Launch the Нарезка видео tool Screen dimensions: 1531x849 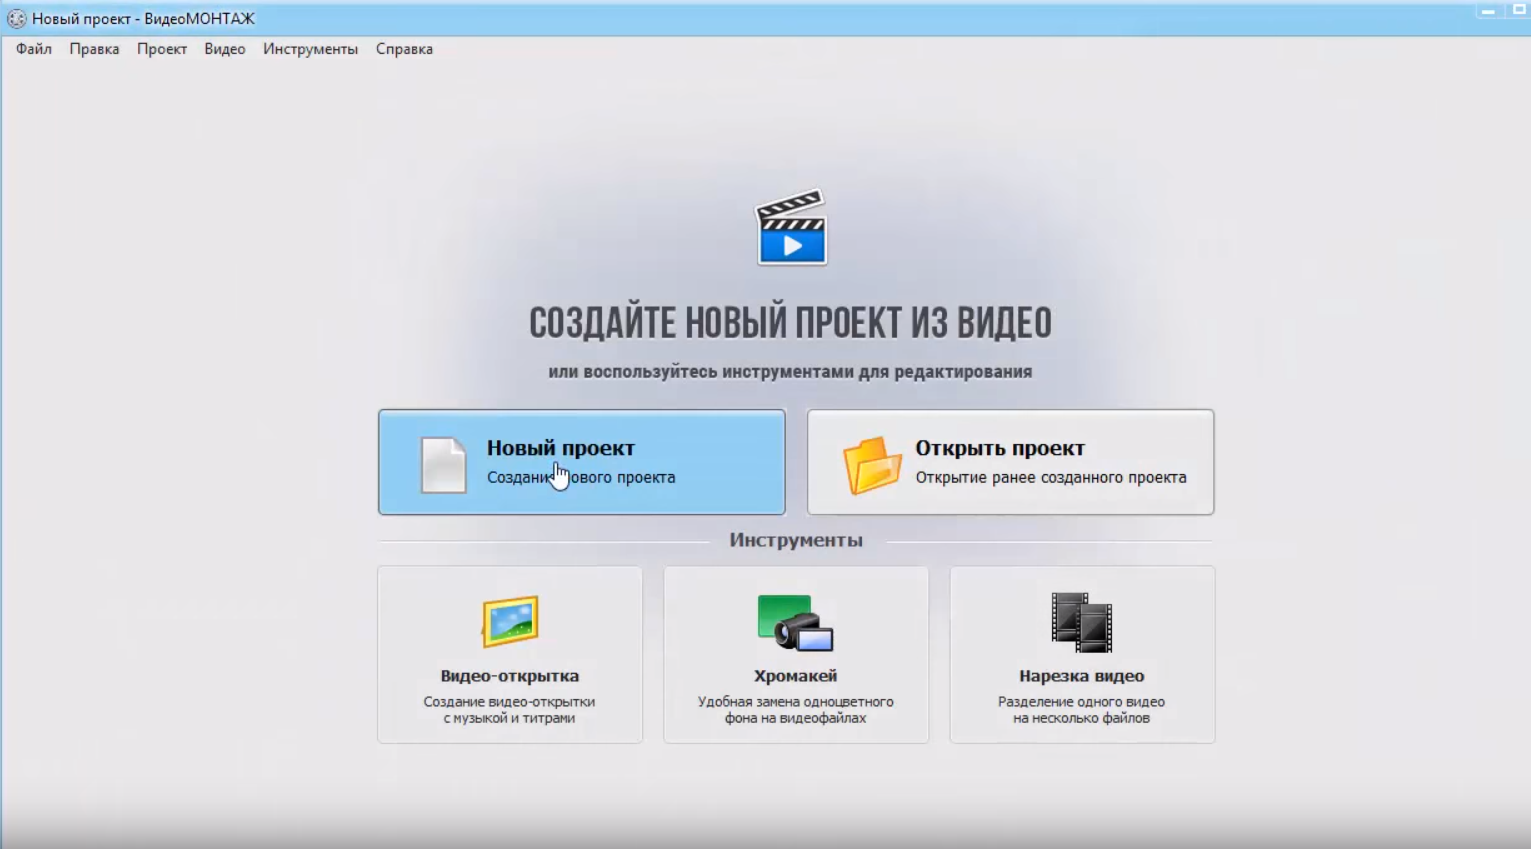(1082, 655)
